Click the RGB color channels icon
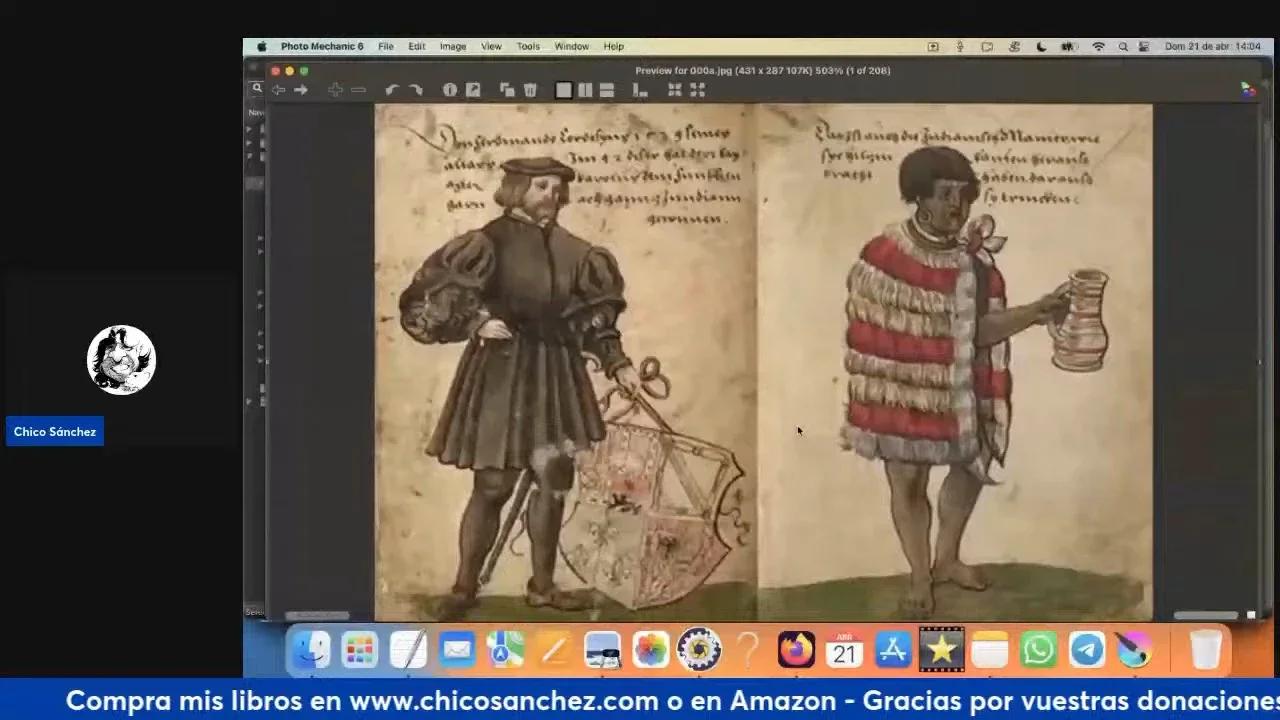 1248,89
